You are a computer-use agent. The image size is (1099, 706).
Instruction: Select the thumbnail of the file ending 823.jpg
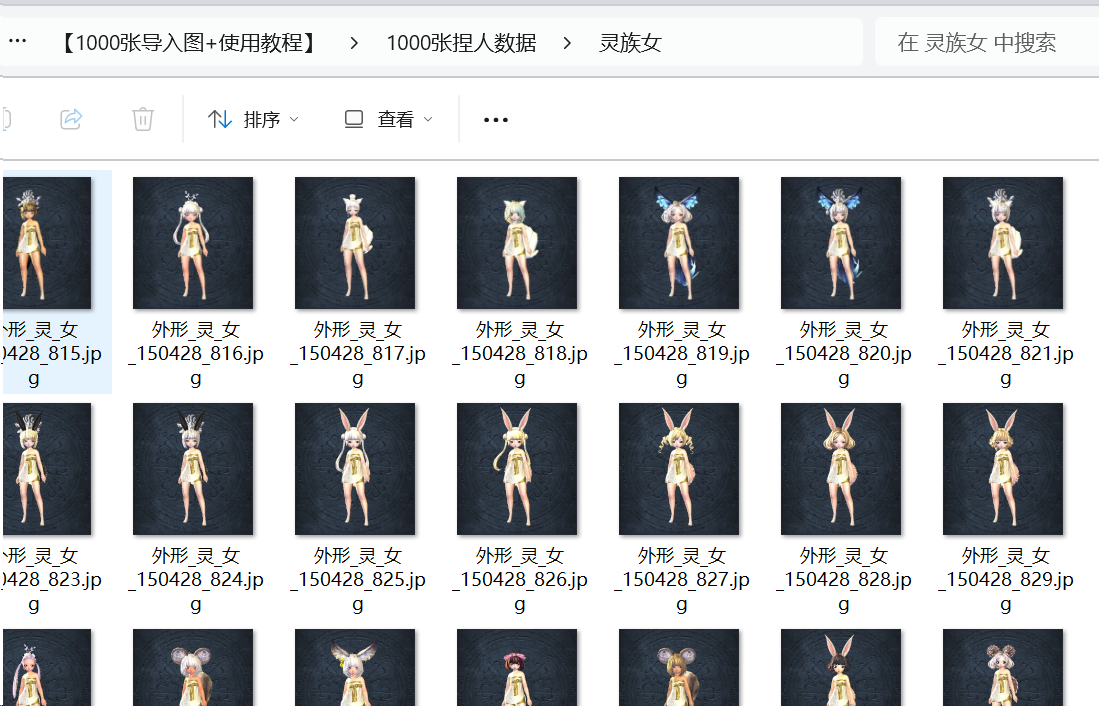(47, 469)
